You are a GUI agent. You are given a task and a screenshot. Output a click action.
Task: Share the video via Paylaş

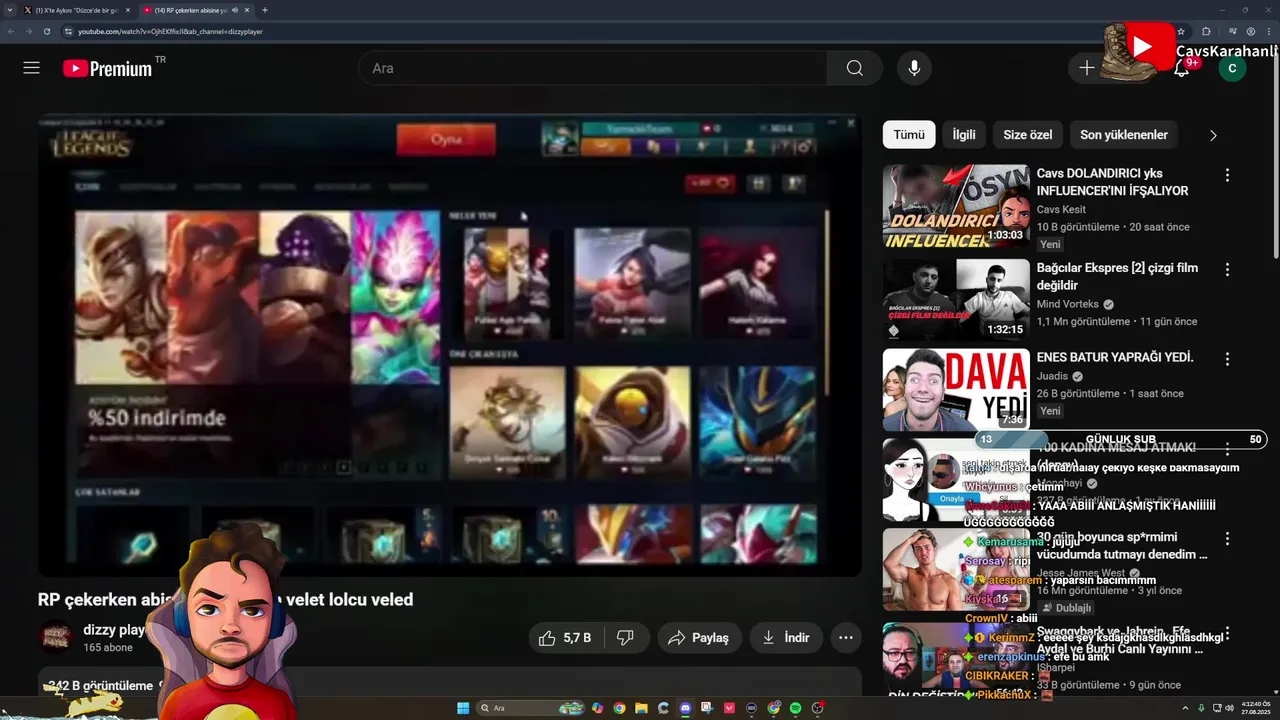(x=699, y=638)
